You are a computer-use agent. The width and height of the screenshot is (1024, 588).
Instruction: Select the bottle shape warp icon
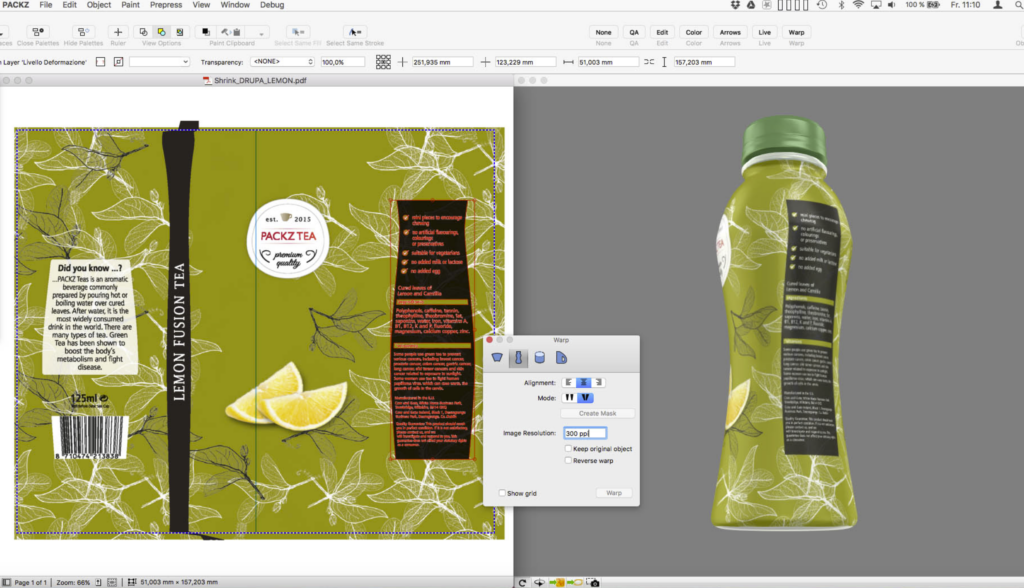519,358
